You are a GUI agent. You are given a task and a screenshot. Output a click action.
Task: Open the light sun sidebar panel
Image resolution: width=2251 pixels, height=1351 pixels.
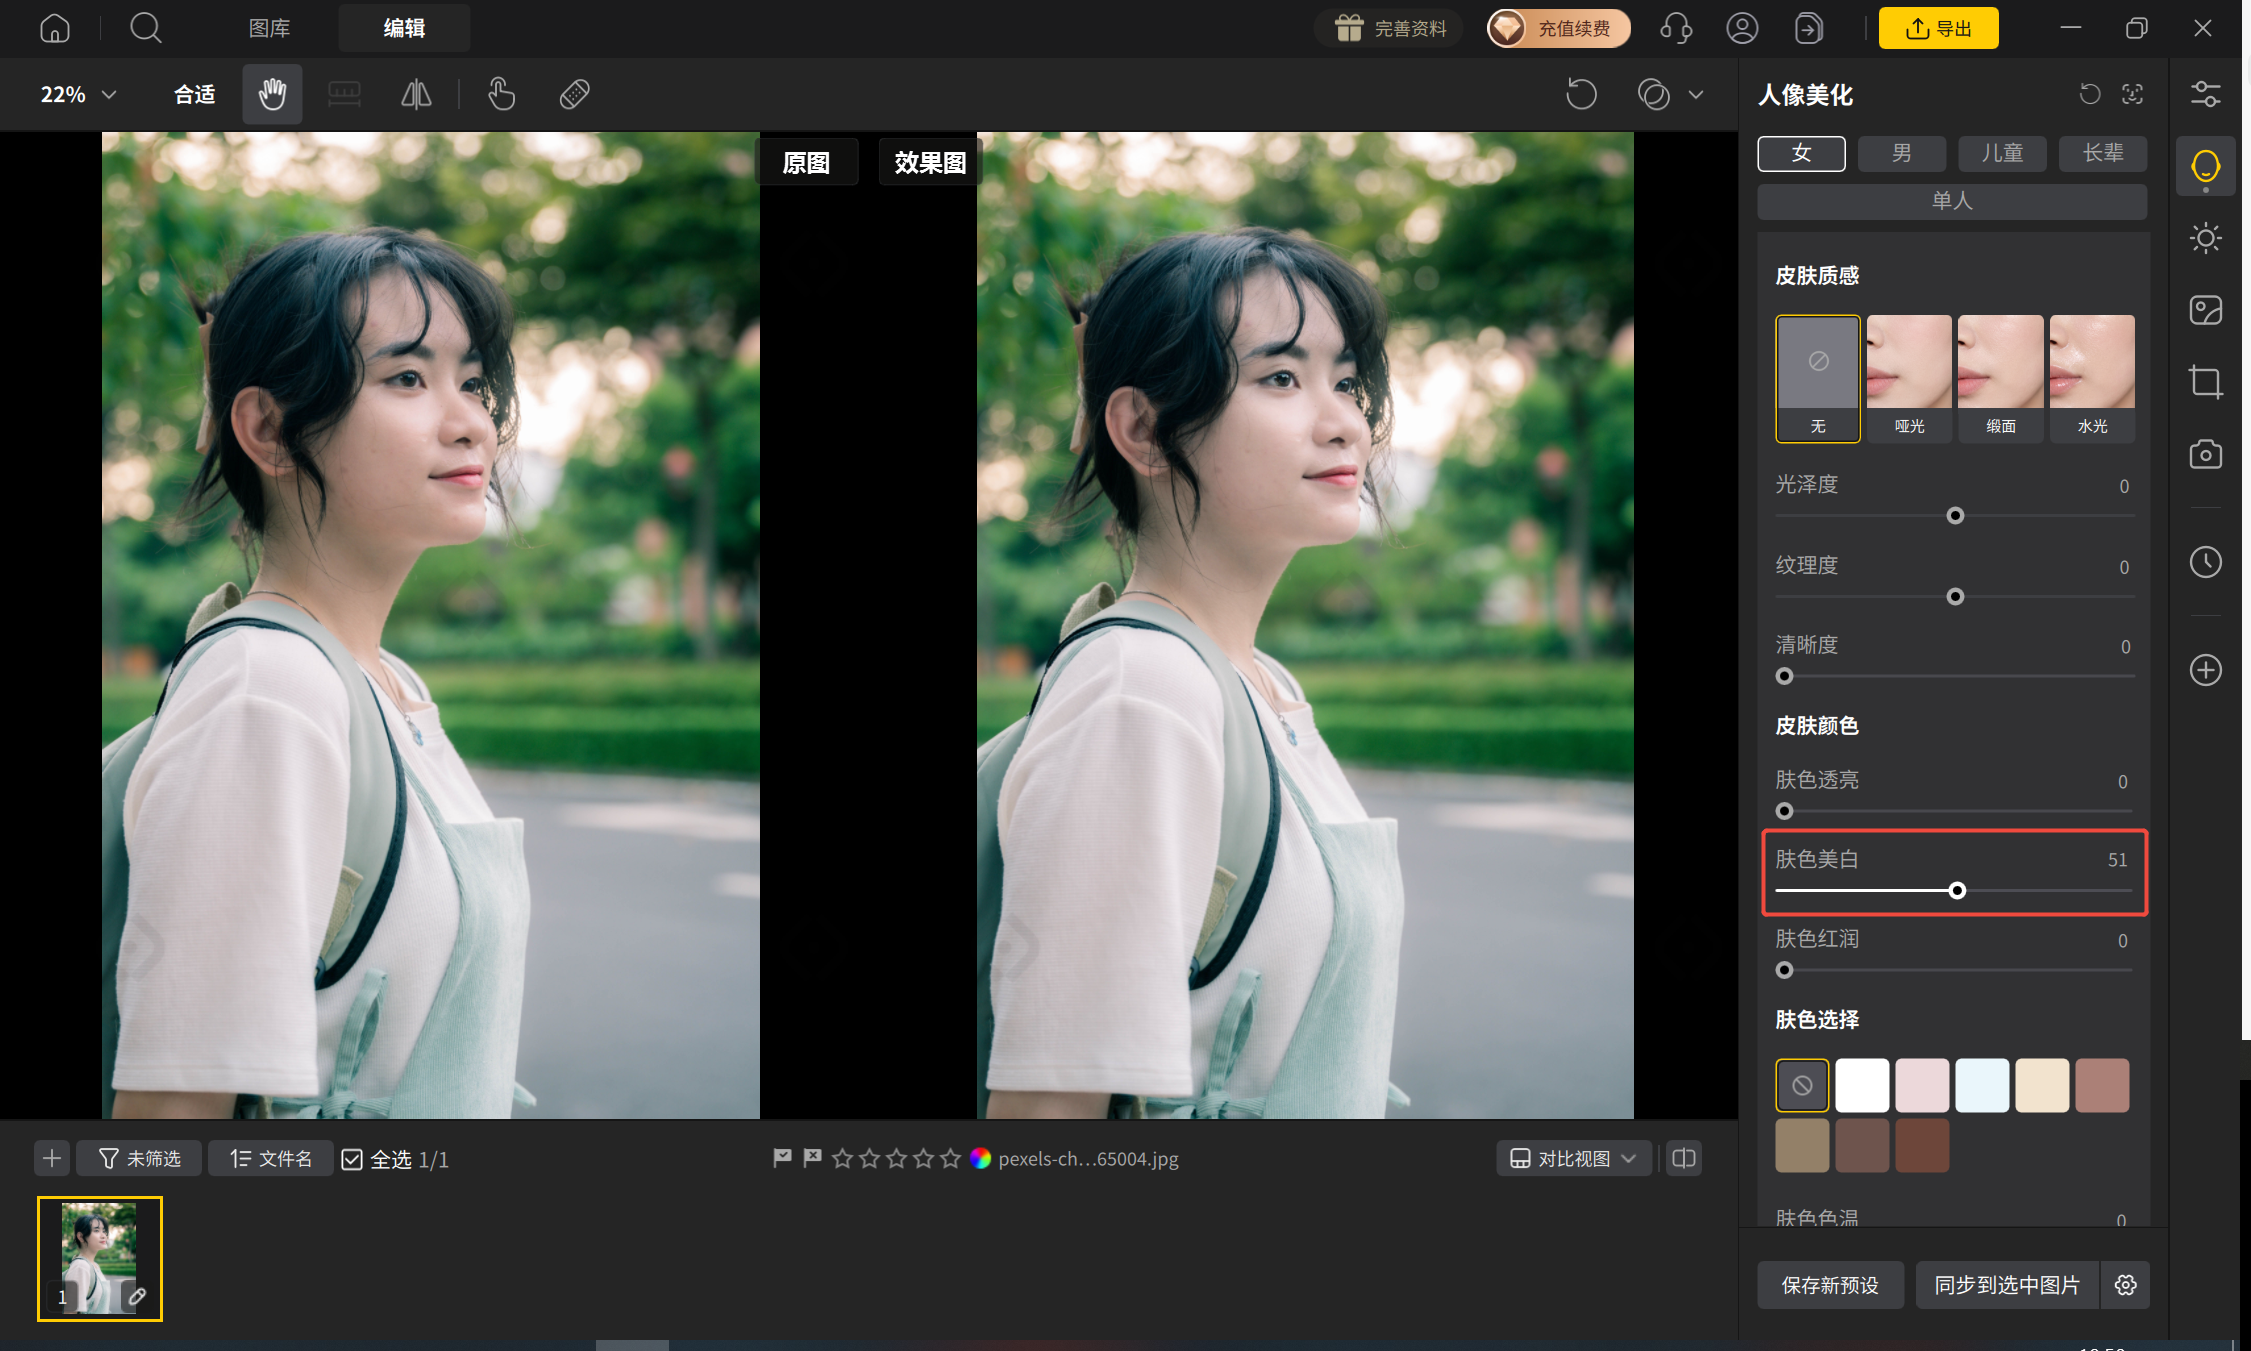pos(2205,238)
